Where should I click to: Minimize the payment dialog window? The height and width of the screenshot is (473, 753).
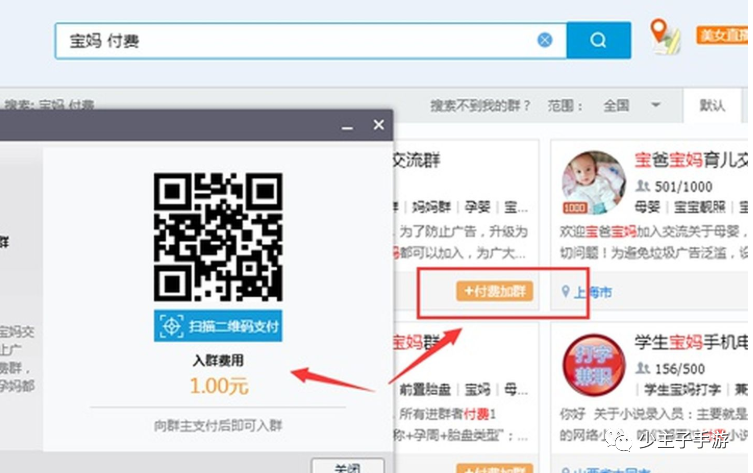347,127
